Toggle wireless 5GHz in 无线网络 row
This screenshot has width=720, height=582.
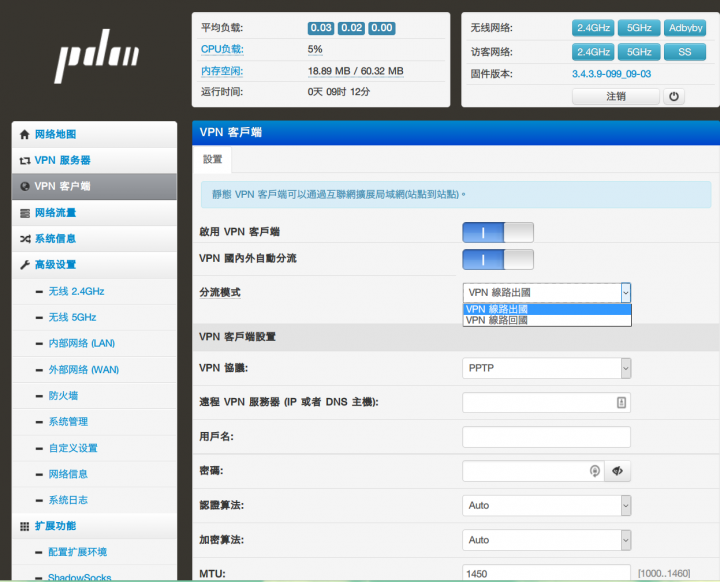pyautogui.click(x=639, y=28)
